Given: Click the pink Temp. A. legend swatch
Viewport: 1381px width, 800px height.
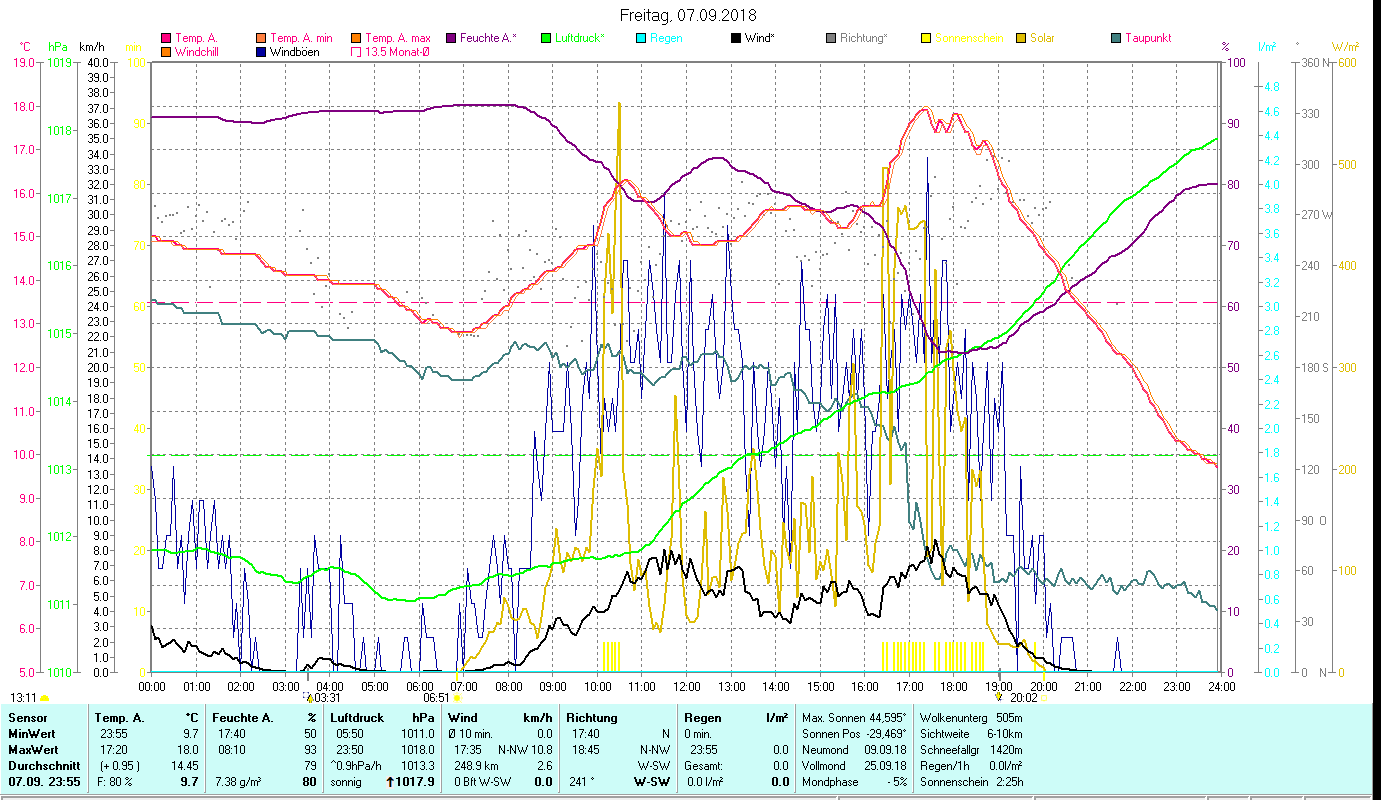Looking at the screenshot, I should pos(166,38).
